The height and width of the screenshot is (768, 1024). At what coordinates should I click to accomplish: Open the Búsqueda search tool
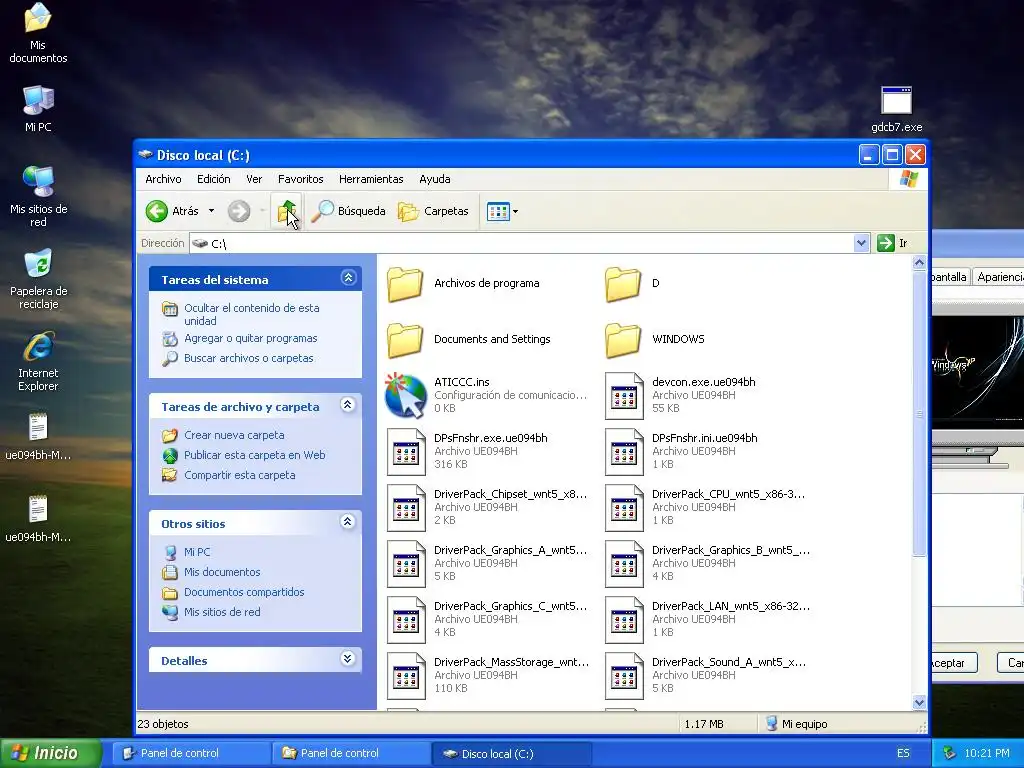(x=348, y=211)
